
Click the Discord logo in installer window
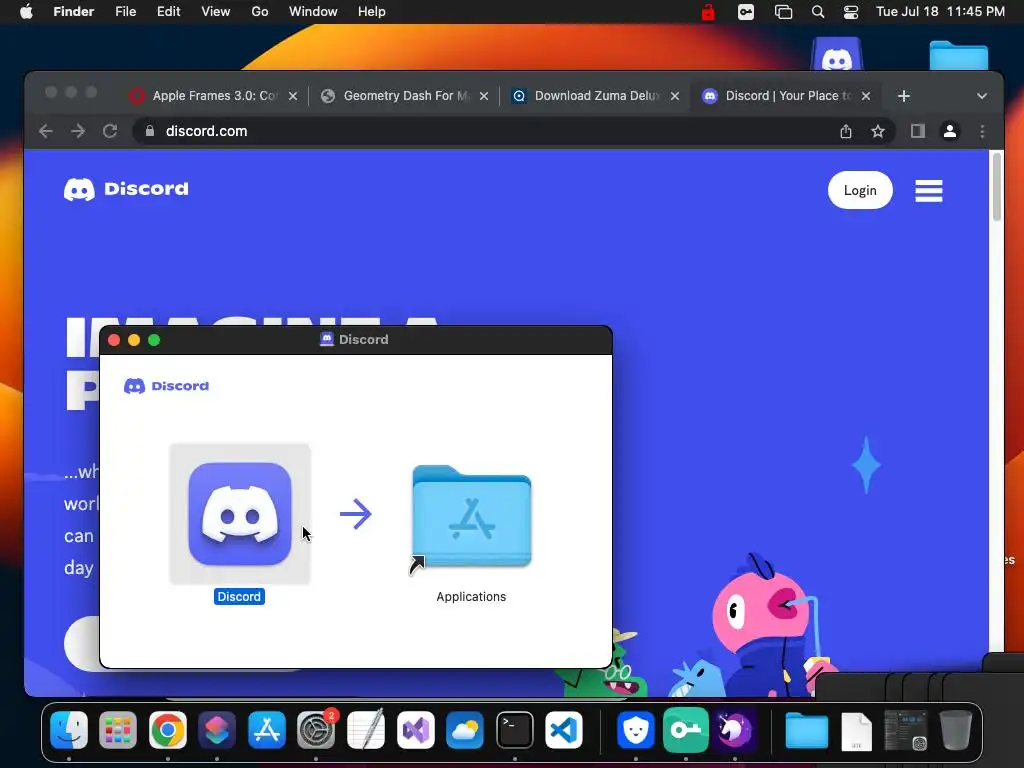[x=167, y=386]
